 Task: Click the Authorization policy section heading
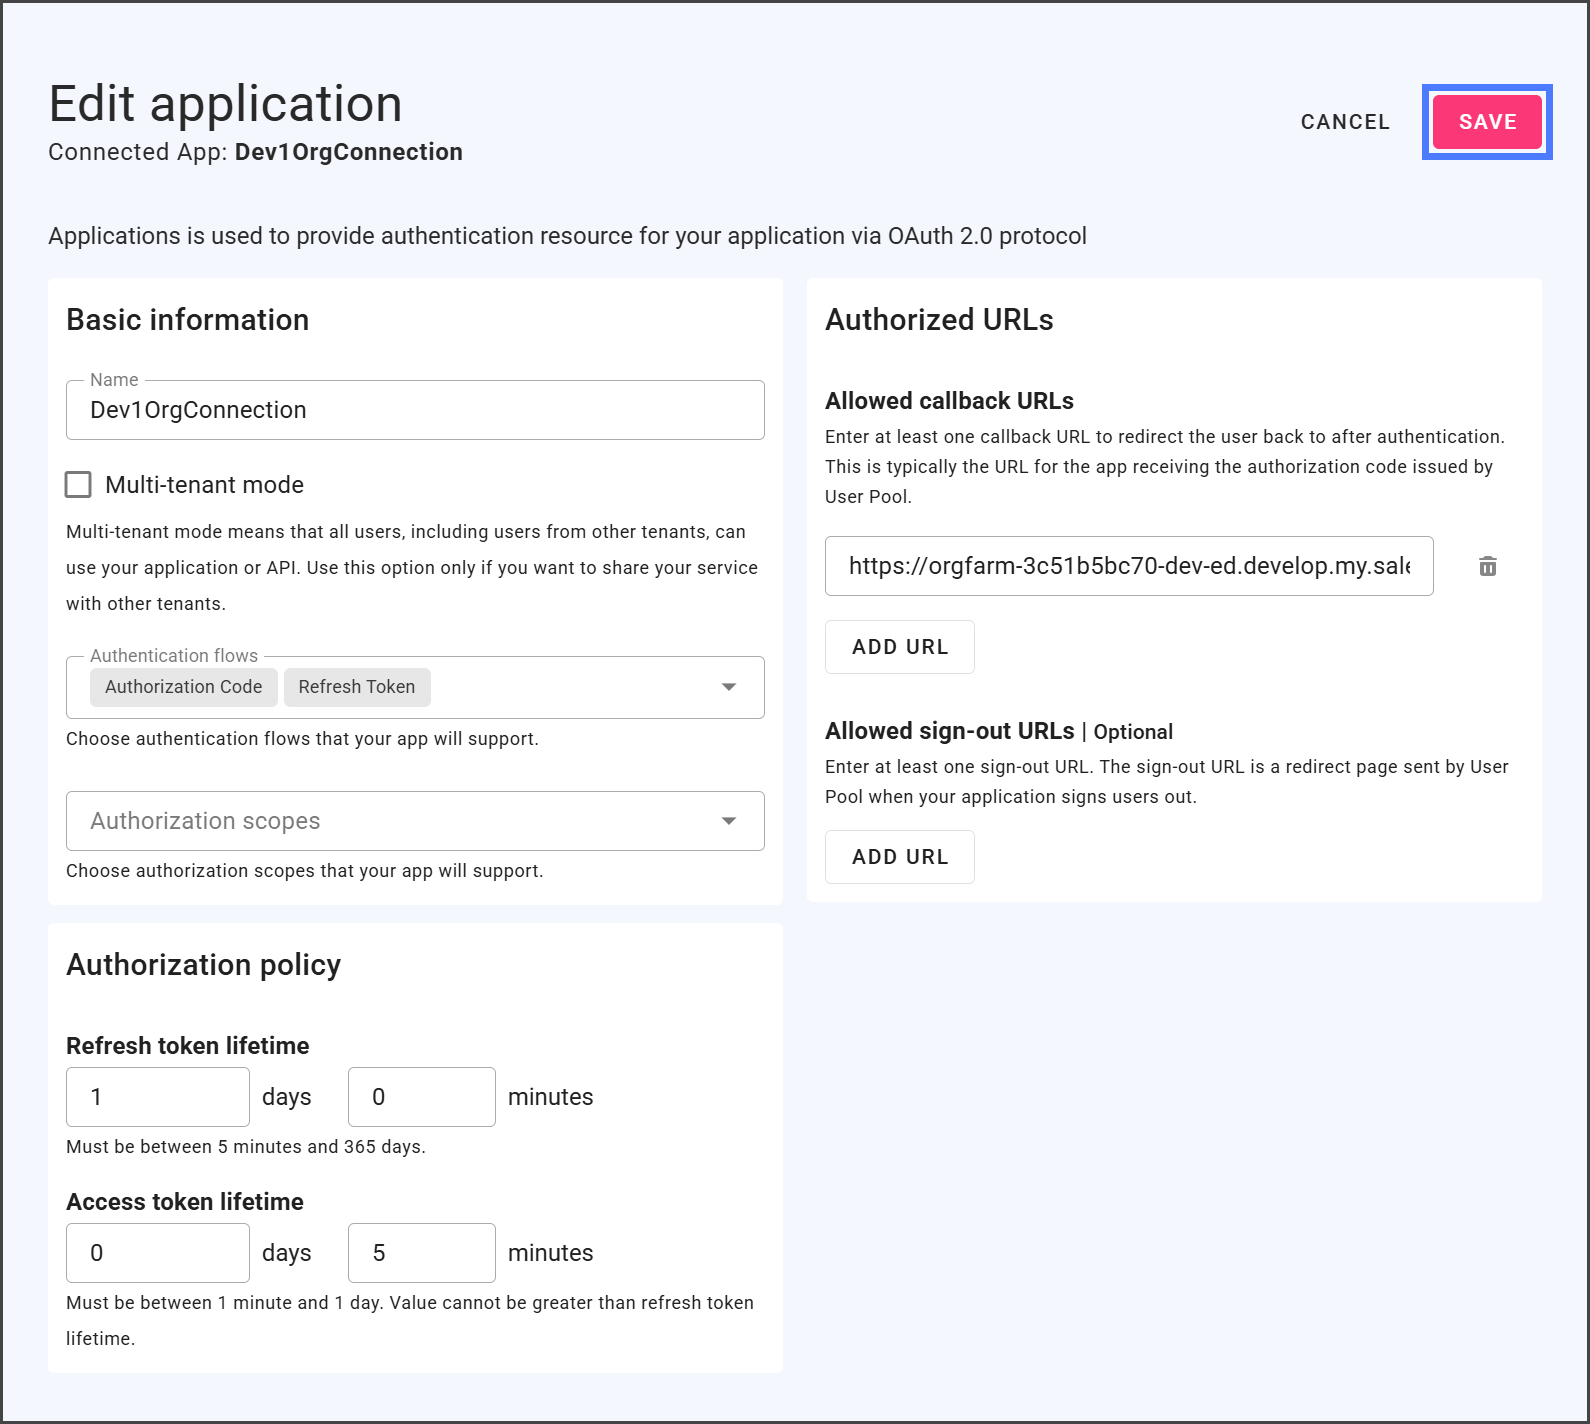[x=203, y=965]
